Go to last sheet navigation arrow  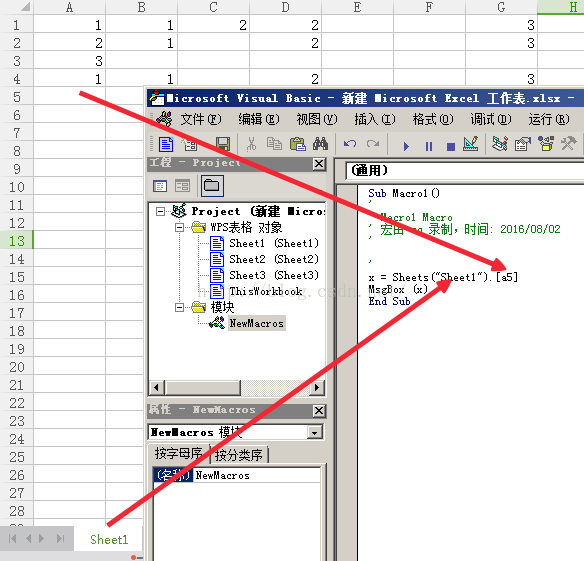60,539
